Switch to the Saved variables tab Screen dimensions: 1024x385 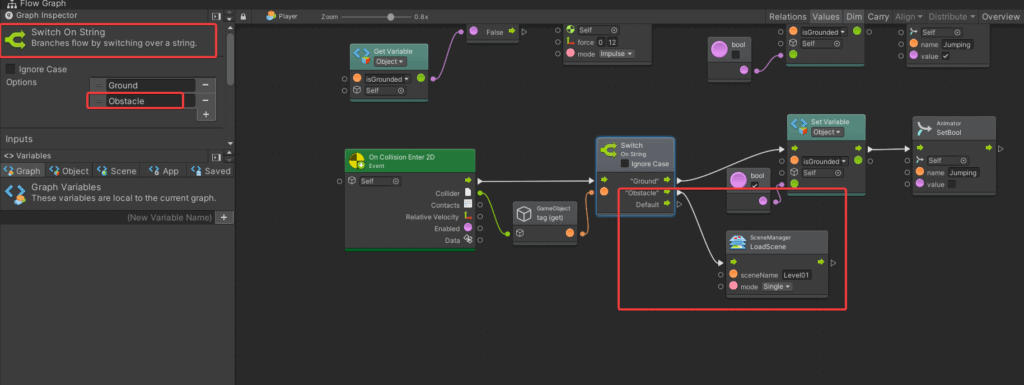tap(210, 171)
